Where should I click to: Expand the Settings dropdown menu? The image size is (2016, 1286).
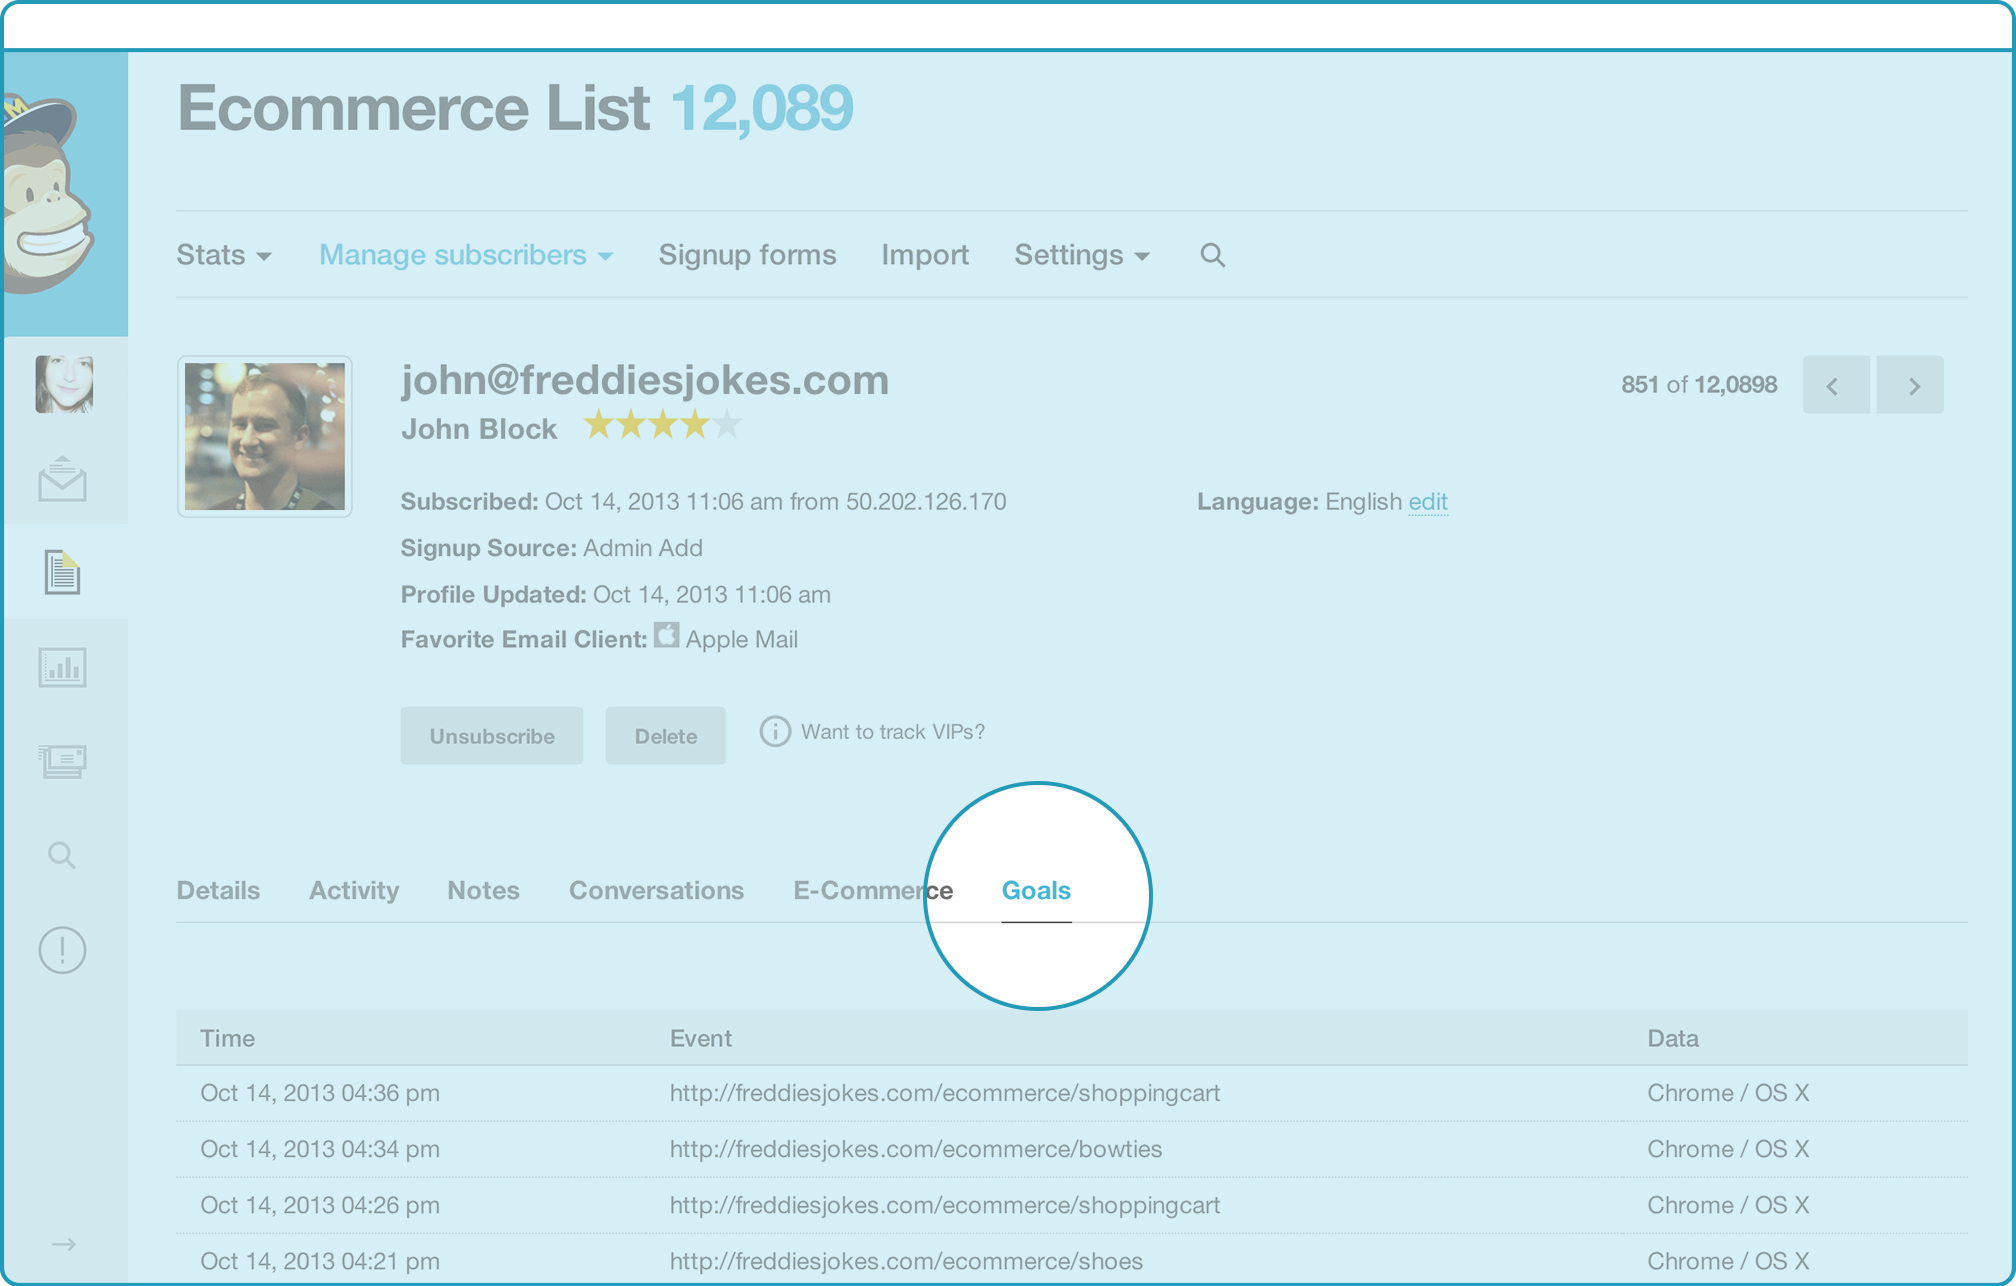[1081, 255]
